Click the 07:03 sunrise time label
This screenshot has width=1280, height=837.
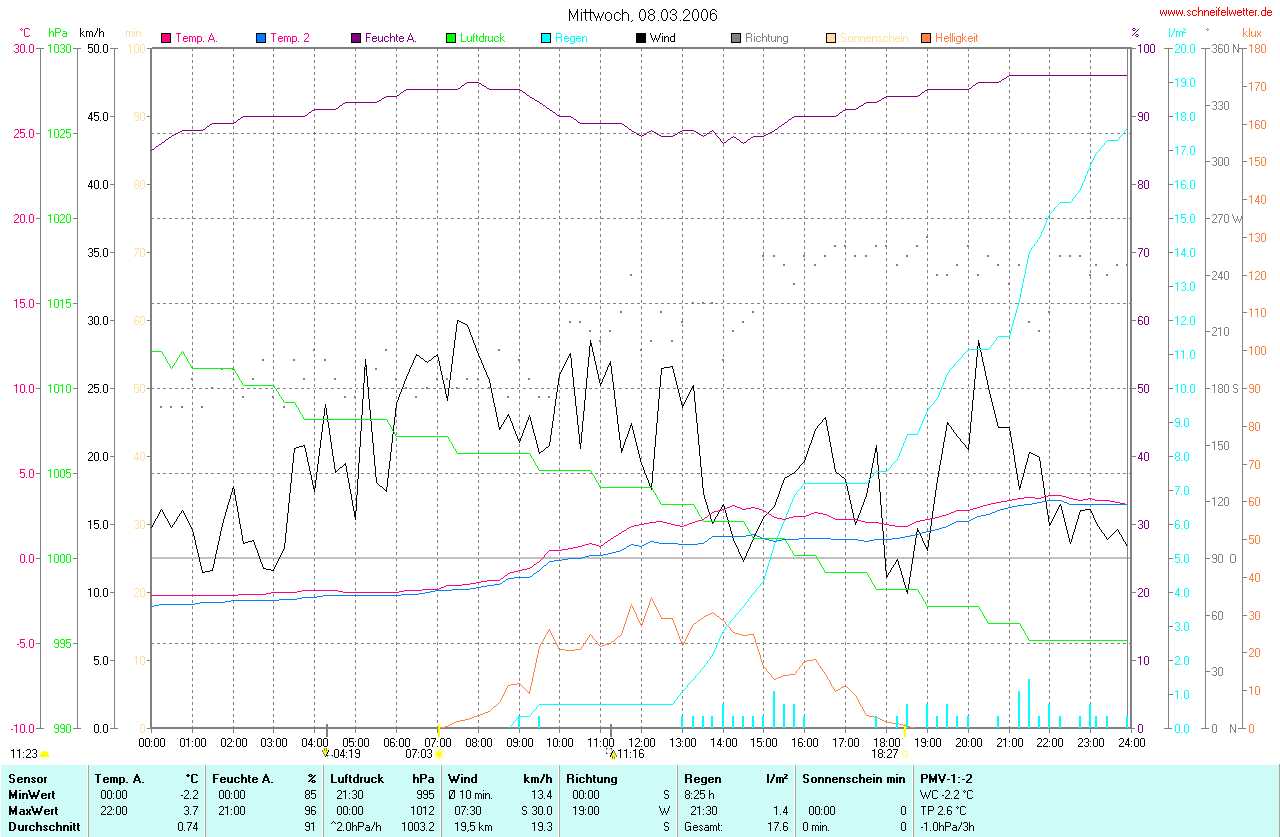(419, 755)
